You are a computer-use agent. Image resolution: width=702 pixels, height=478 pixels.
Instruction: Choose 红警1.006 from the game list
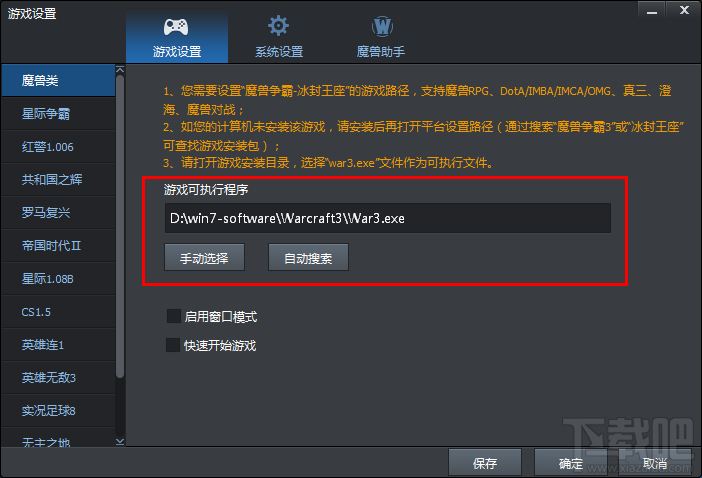[x=58, y=147]
